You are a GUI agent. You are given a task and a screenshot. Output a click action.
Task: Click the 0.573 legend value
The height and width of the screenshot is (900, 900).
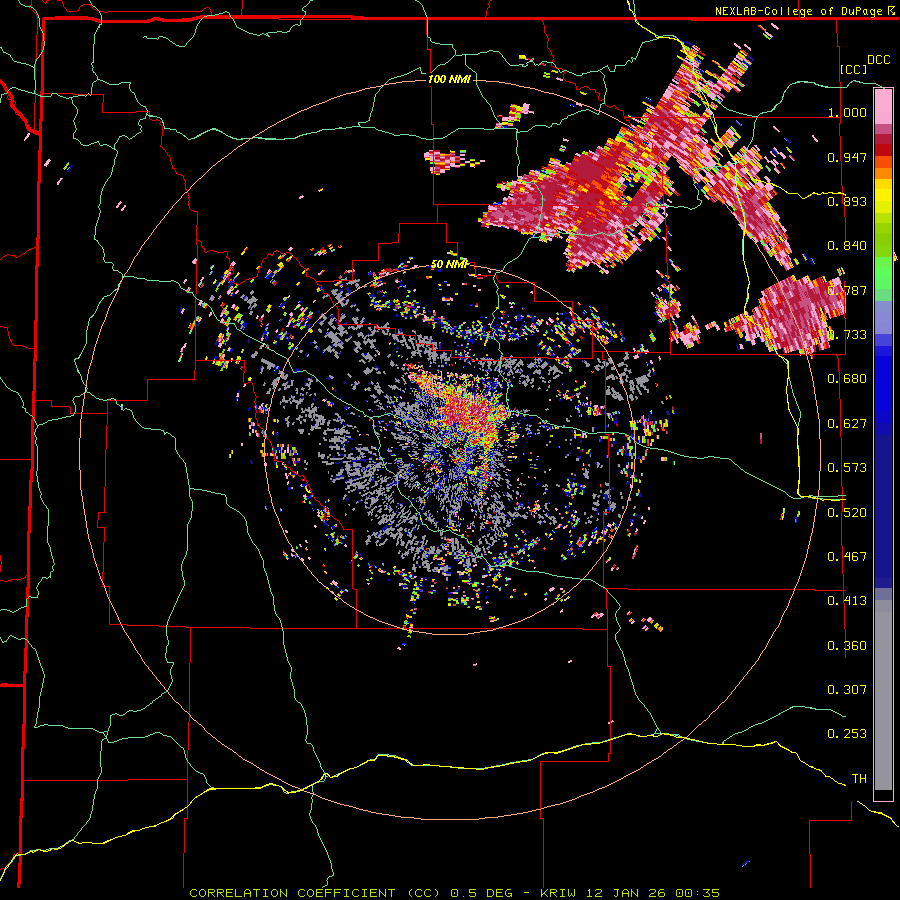[x=847, y=468]
